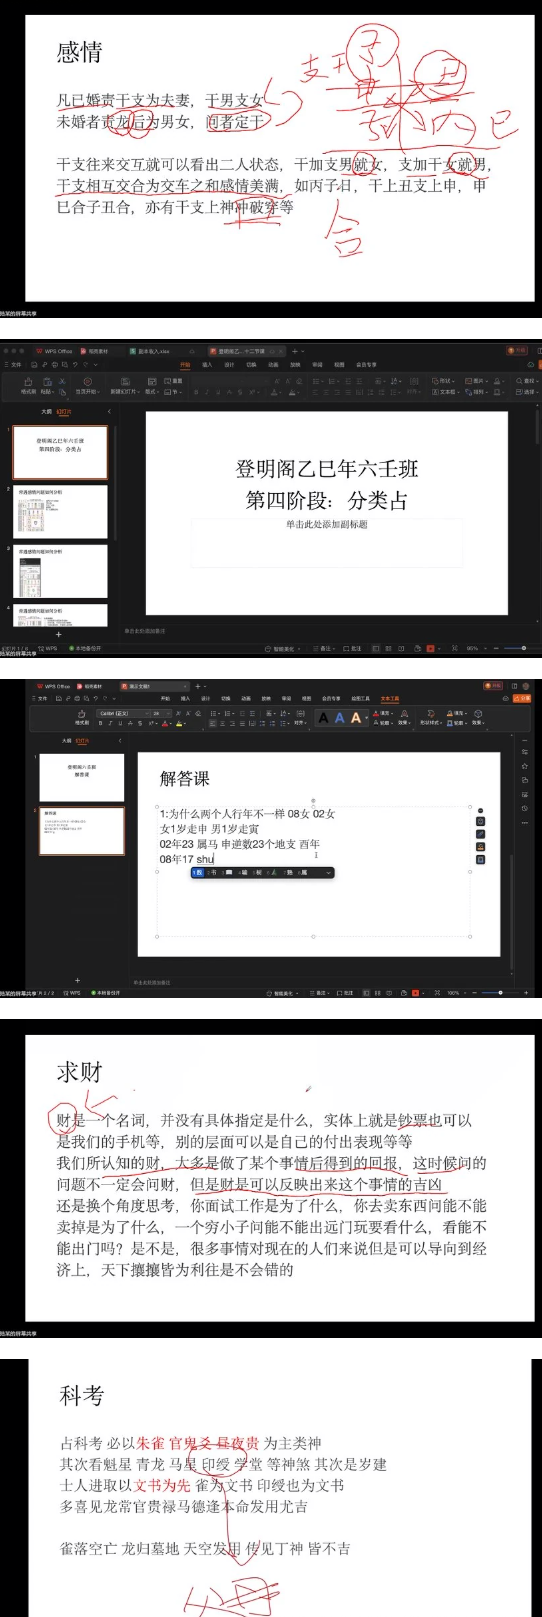Click Format Painter (格式刷) in the 解答课 window

tap(81, 717)
